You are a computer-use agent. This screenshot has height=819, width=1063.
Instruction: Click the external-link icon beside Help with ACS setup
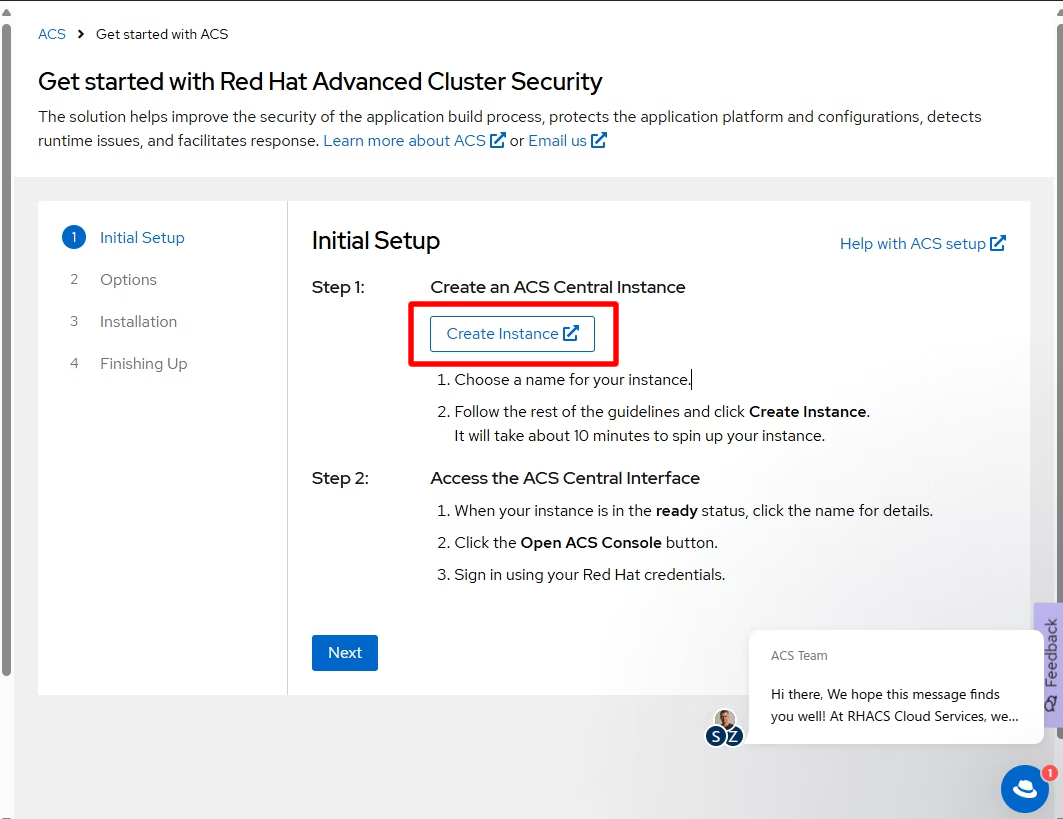(996, 243)
